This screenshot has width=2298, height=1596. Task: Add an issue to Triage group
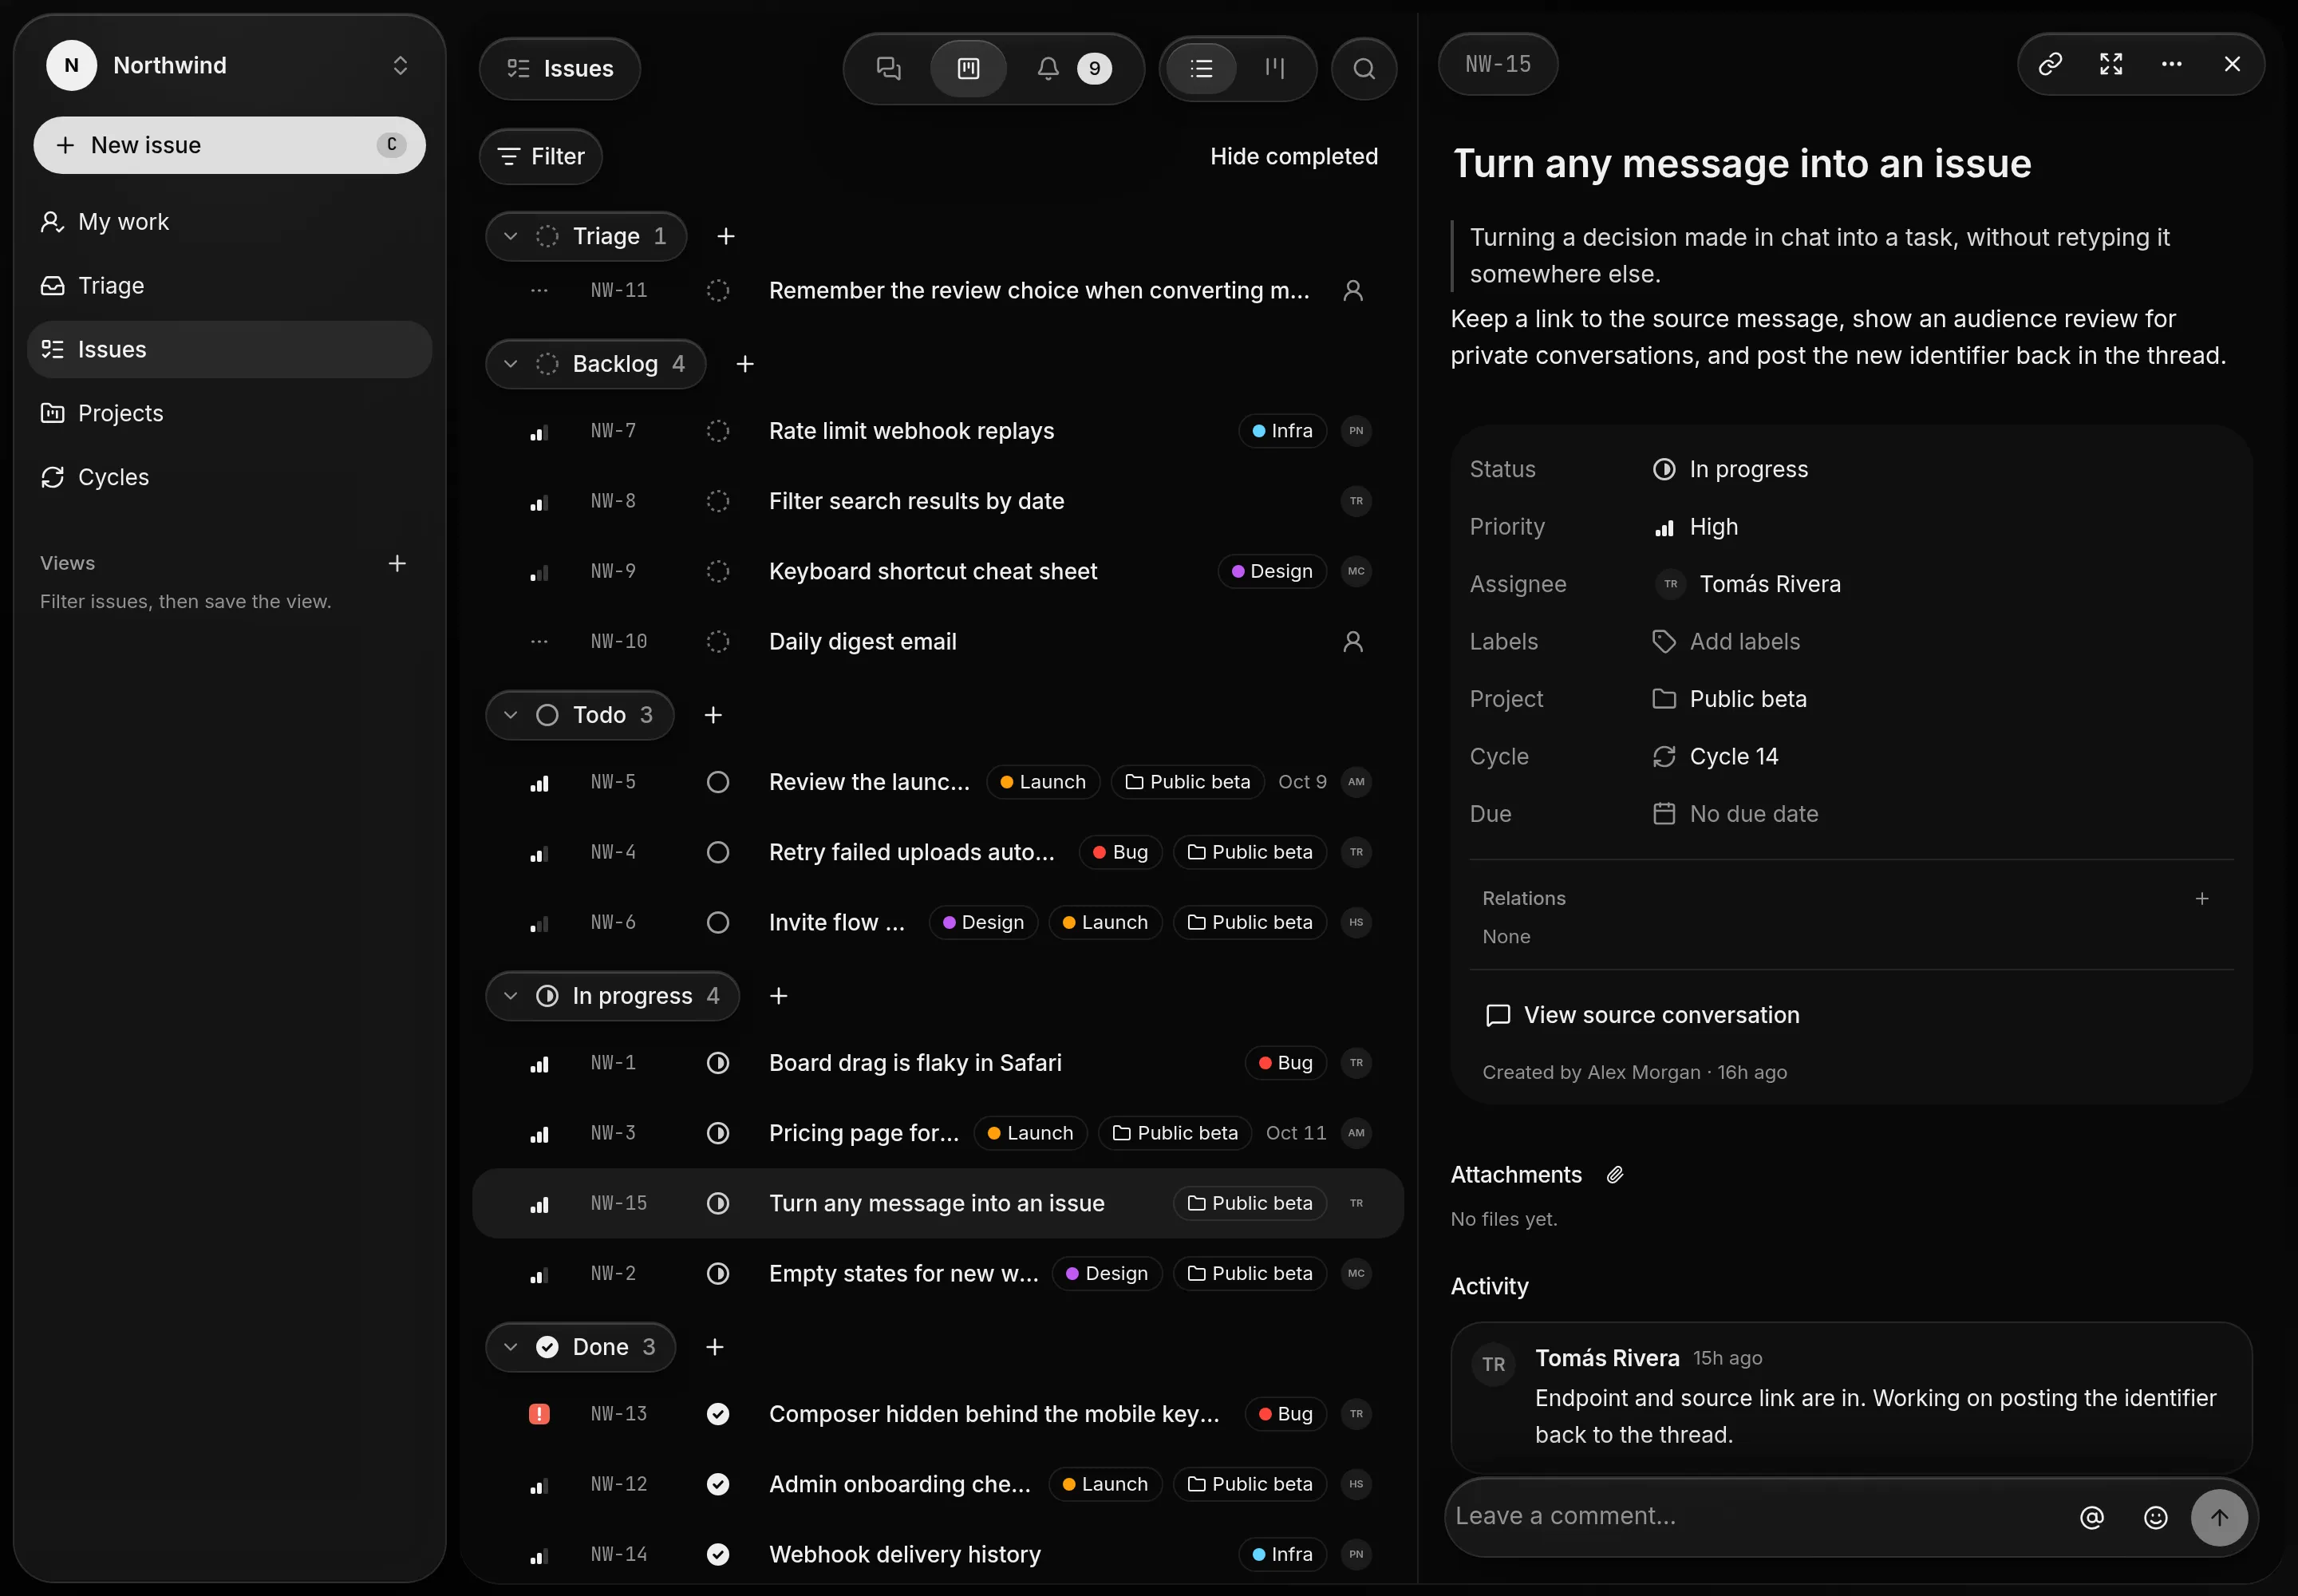point(726,236)
